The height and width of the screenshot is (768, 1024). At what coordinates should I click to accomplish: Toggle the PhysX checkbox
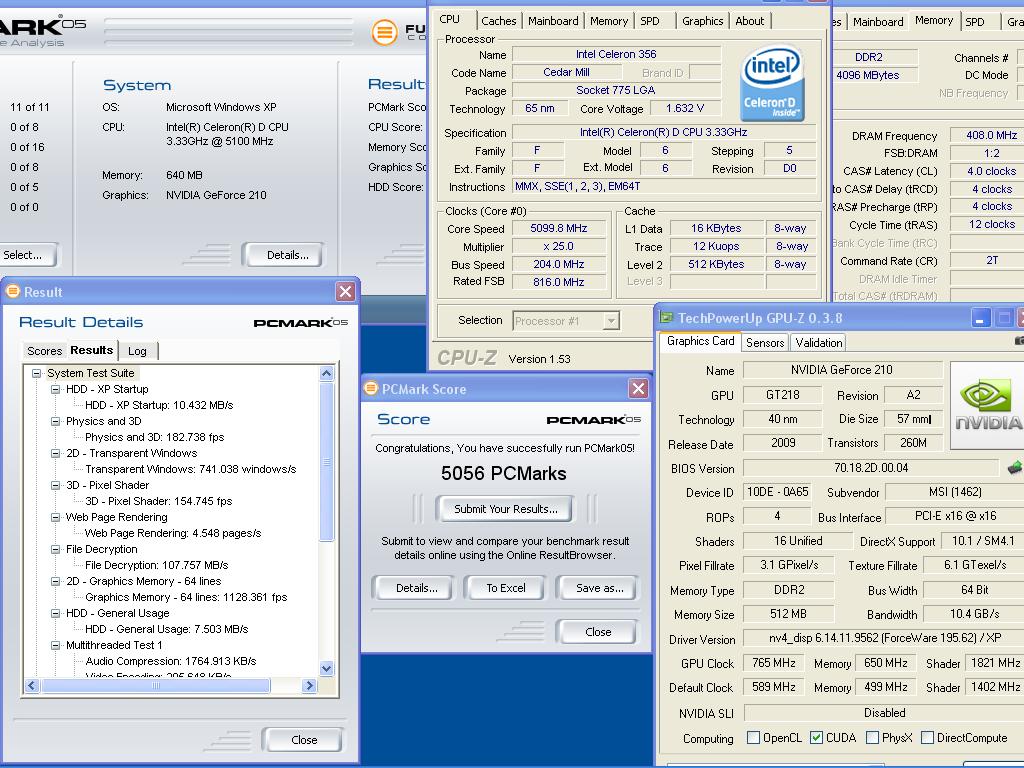872,737
